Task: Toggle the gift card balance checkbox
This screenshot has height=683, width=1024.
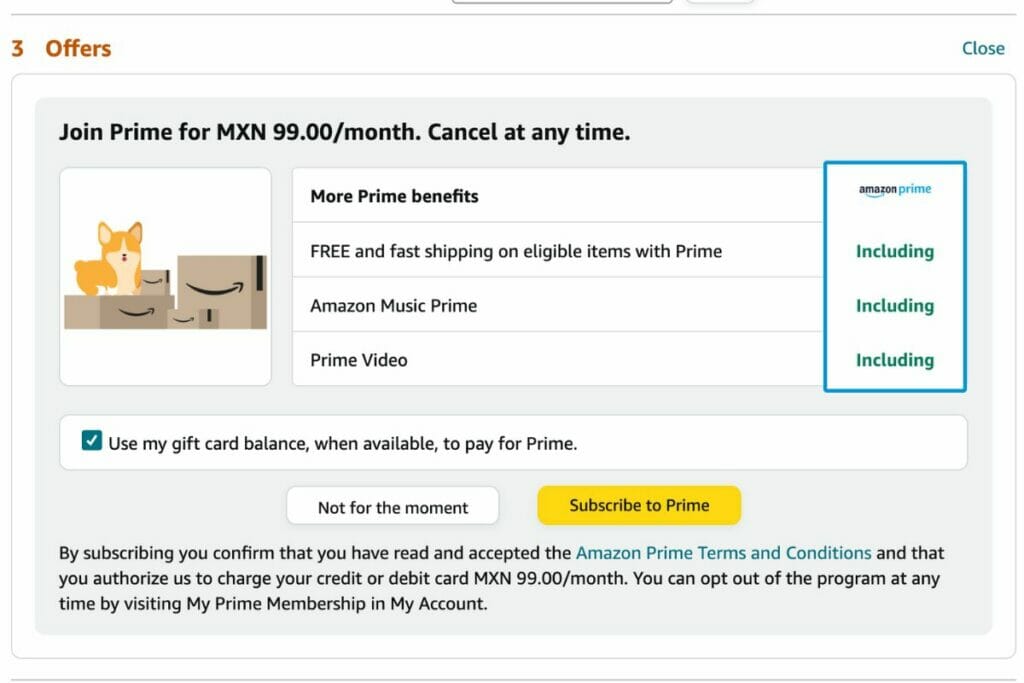Action: (92, 441)
